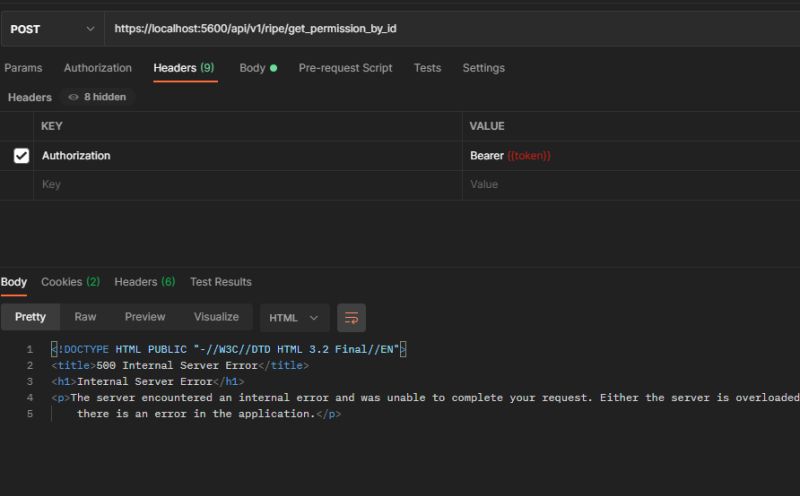Switch to the Params tab
Image resolution: width=800 pixels, height=496 pixels.
coord(23,68)
